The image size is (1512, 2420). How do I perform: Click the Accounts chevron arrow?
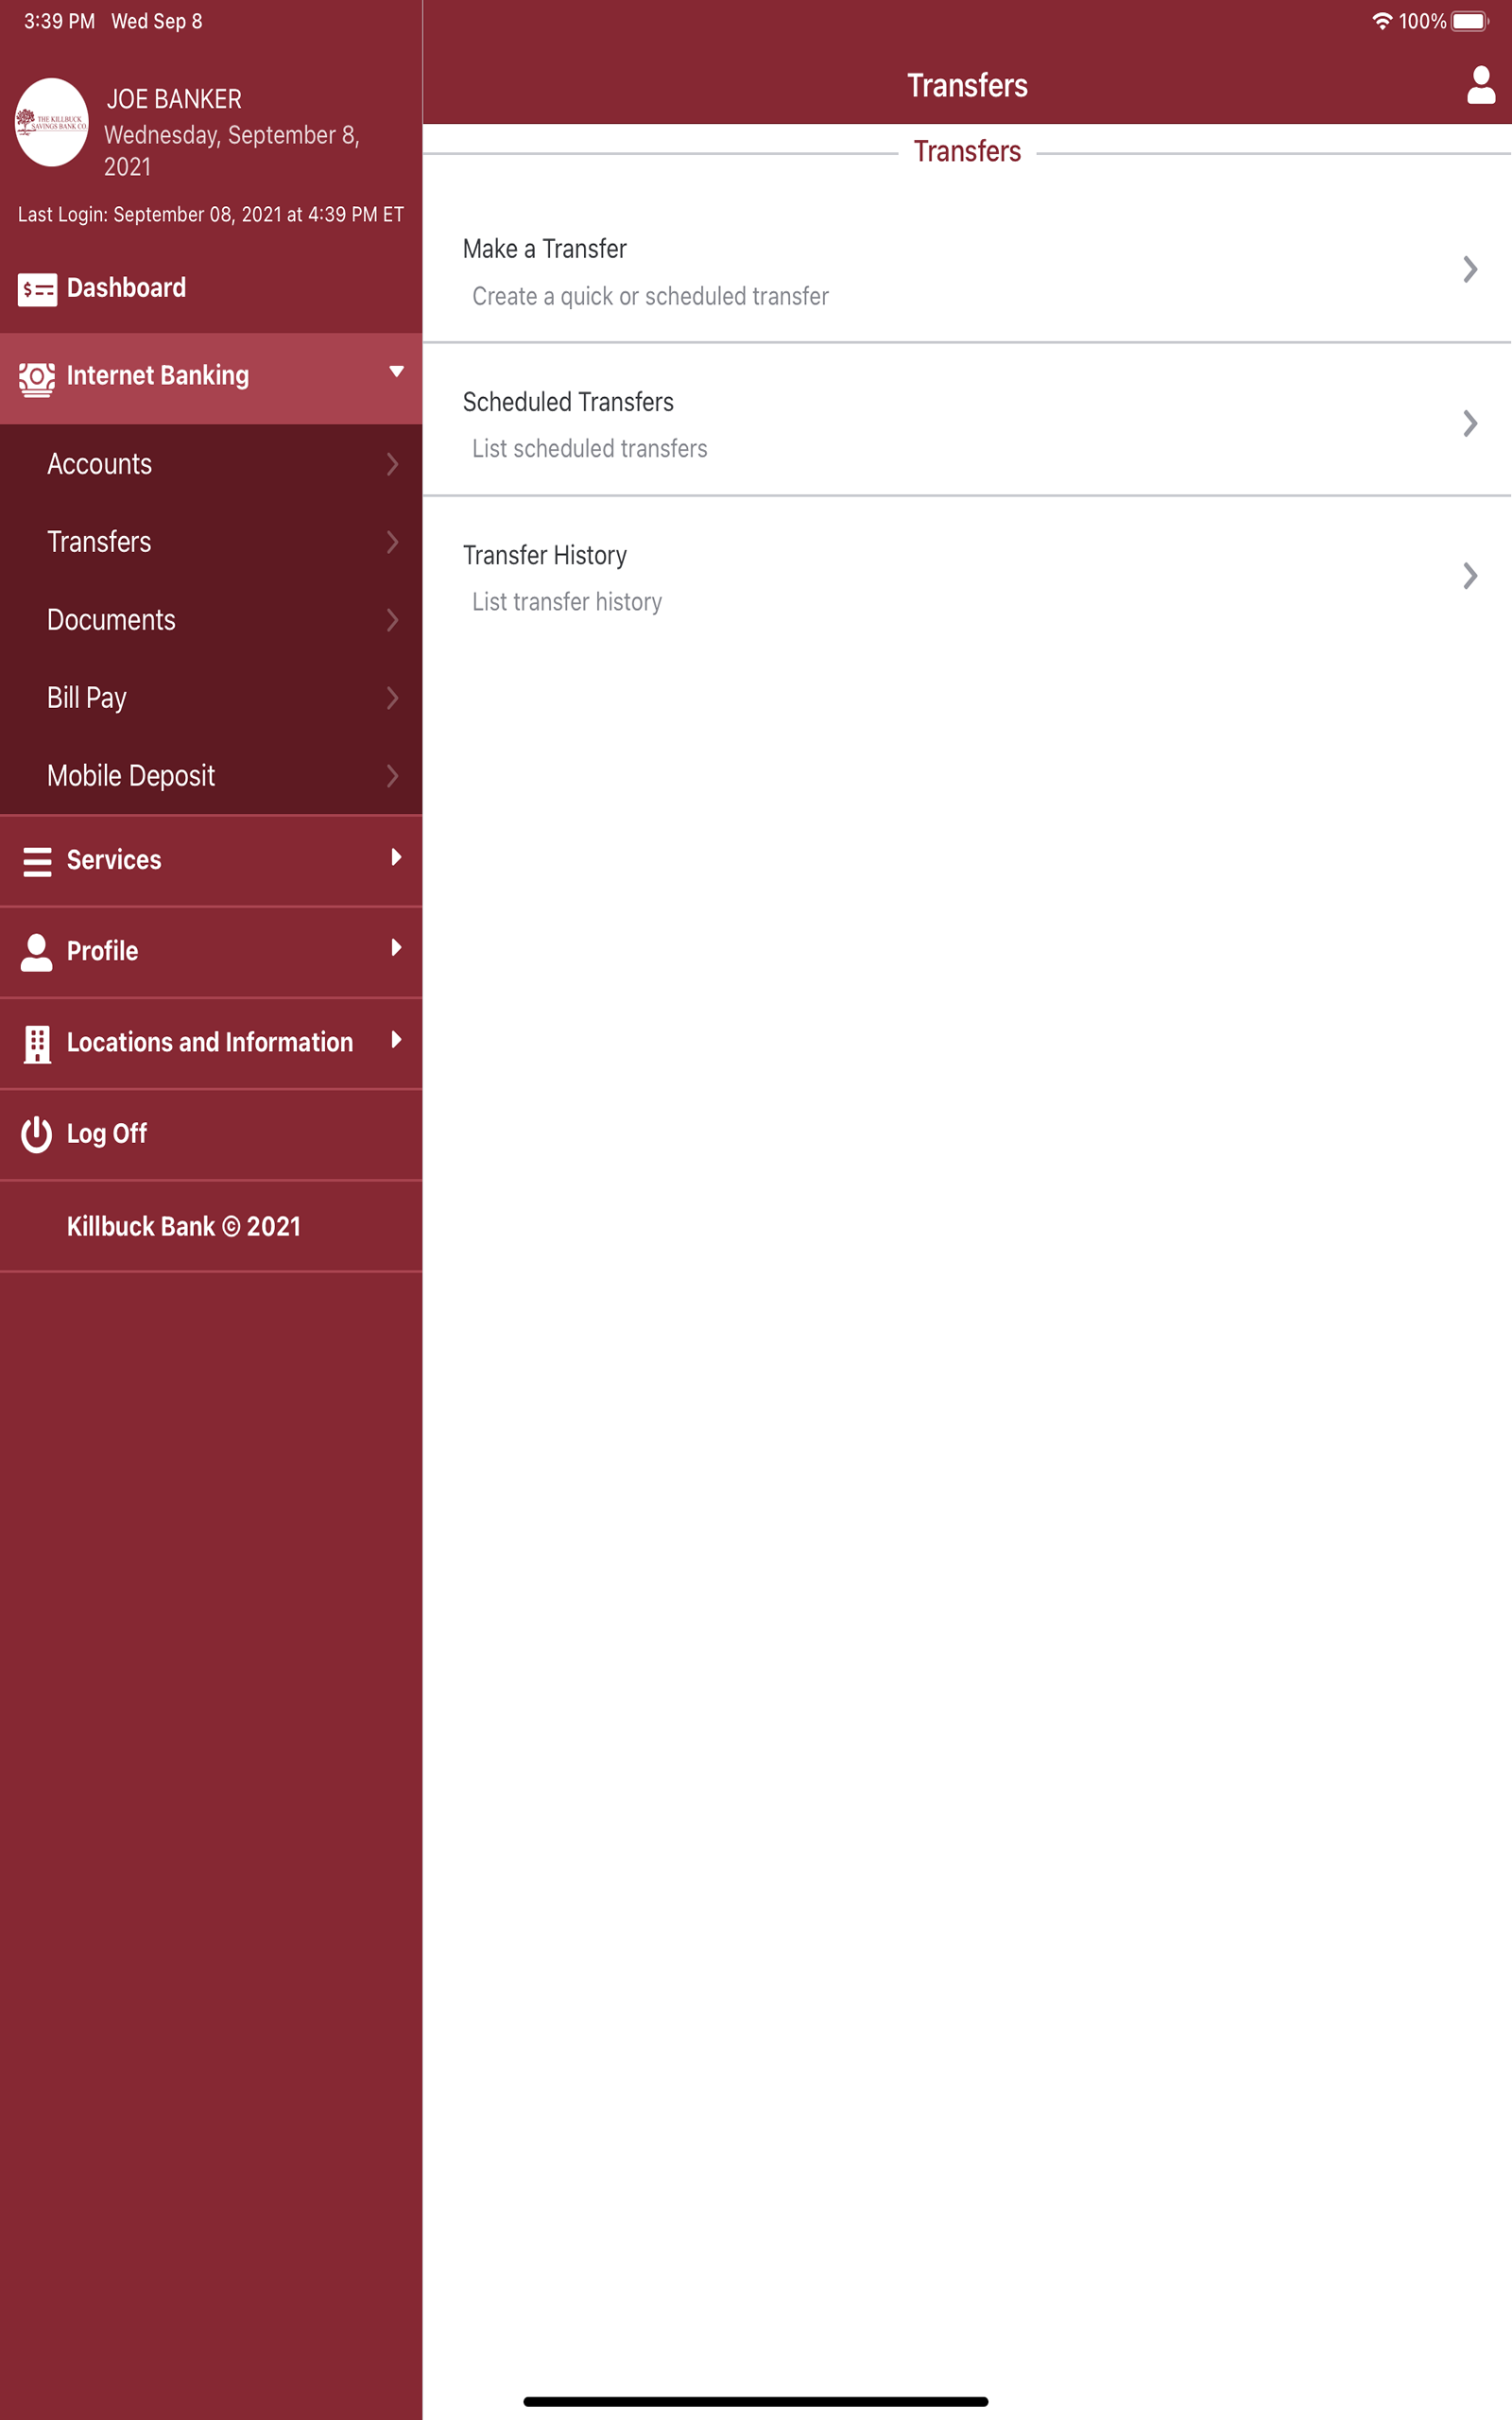392,463
